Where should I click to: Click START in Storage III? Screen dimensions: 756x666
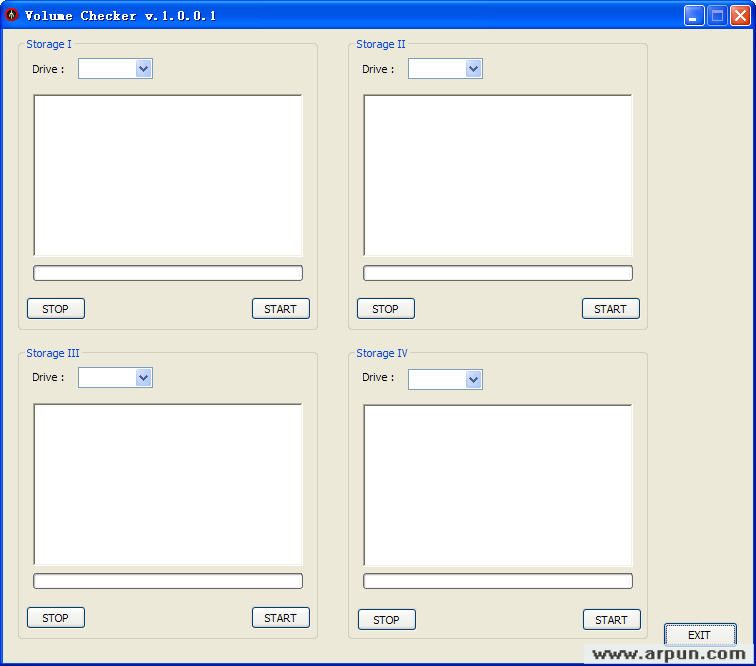click(x=281, y=618)
